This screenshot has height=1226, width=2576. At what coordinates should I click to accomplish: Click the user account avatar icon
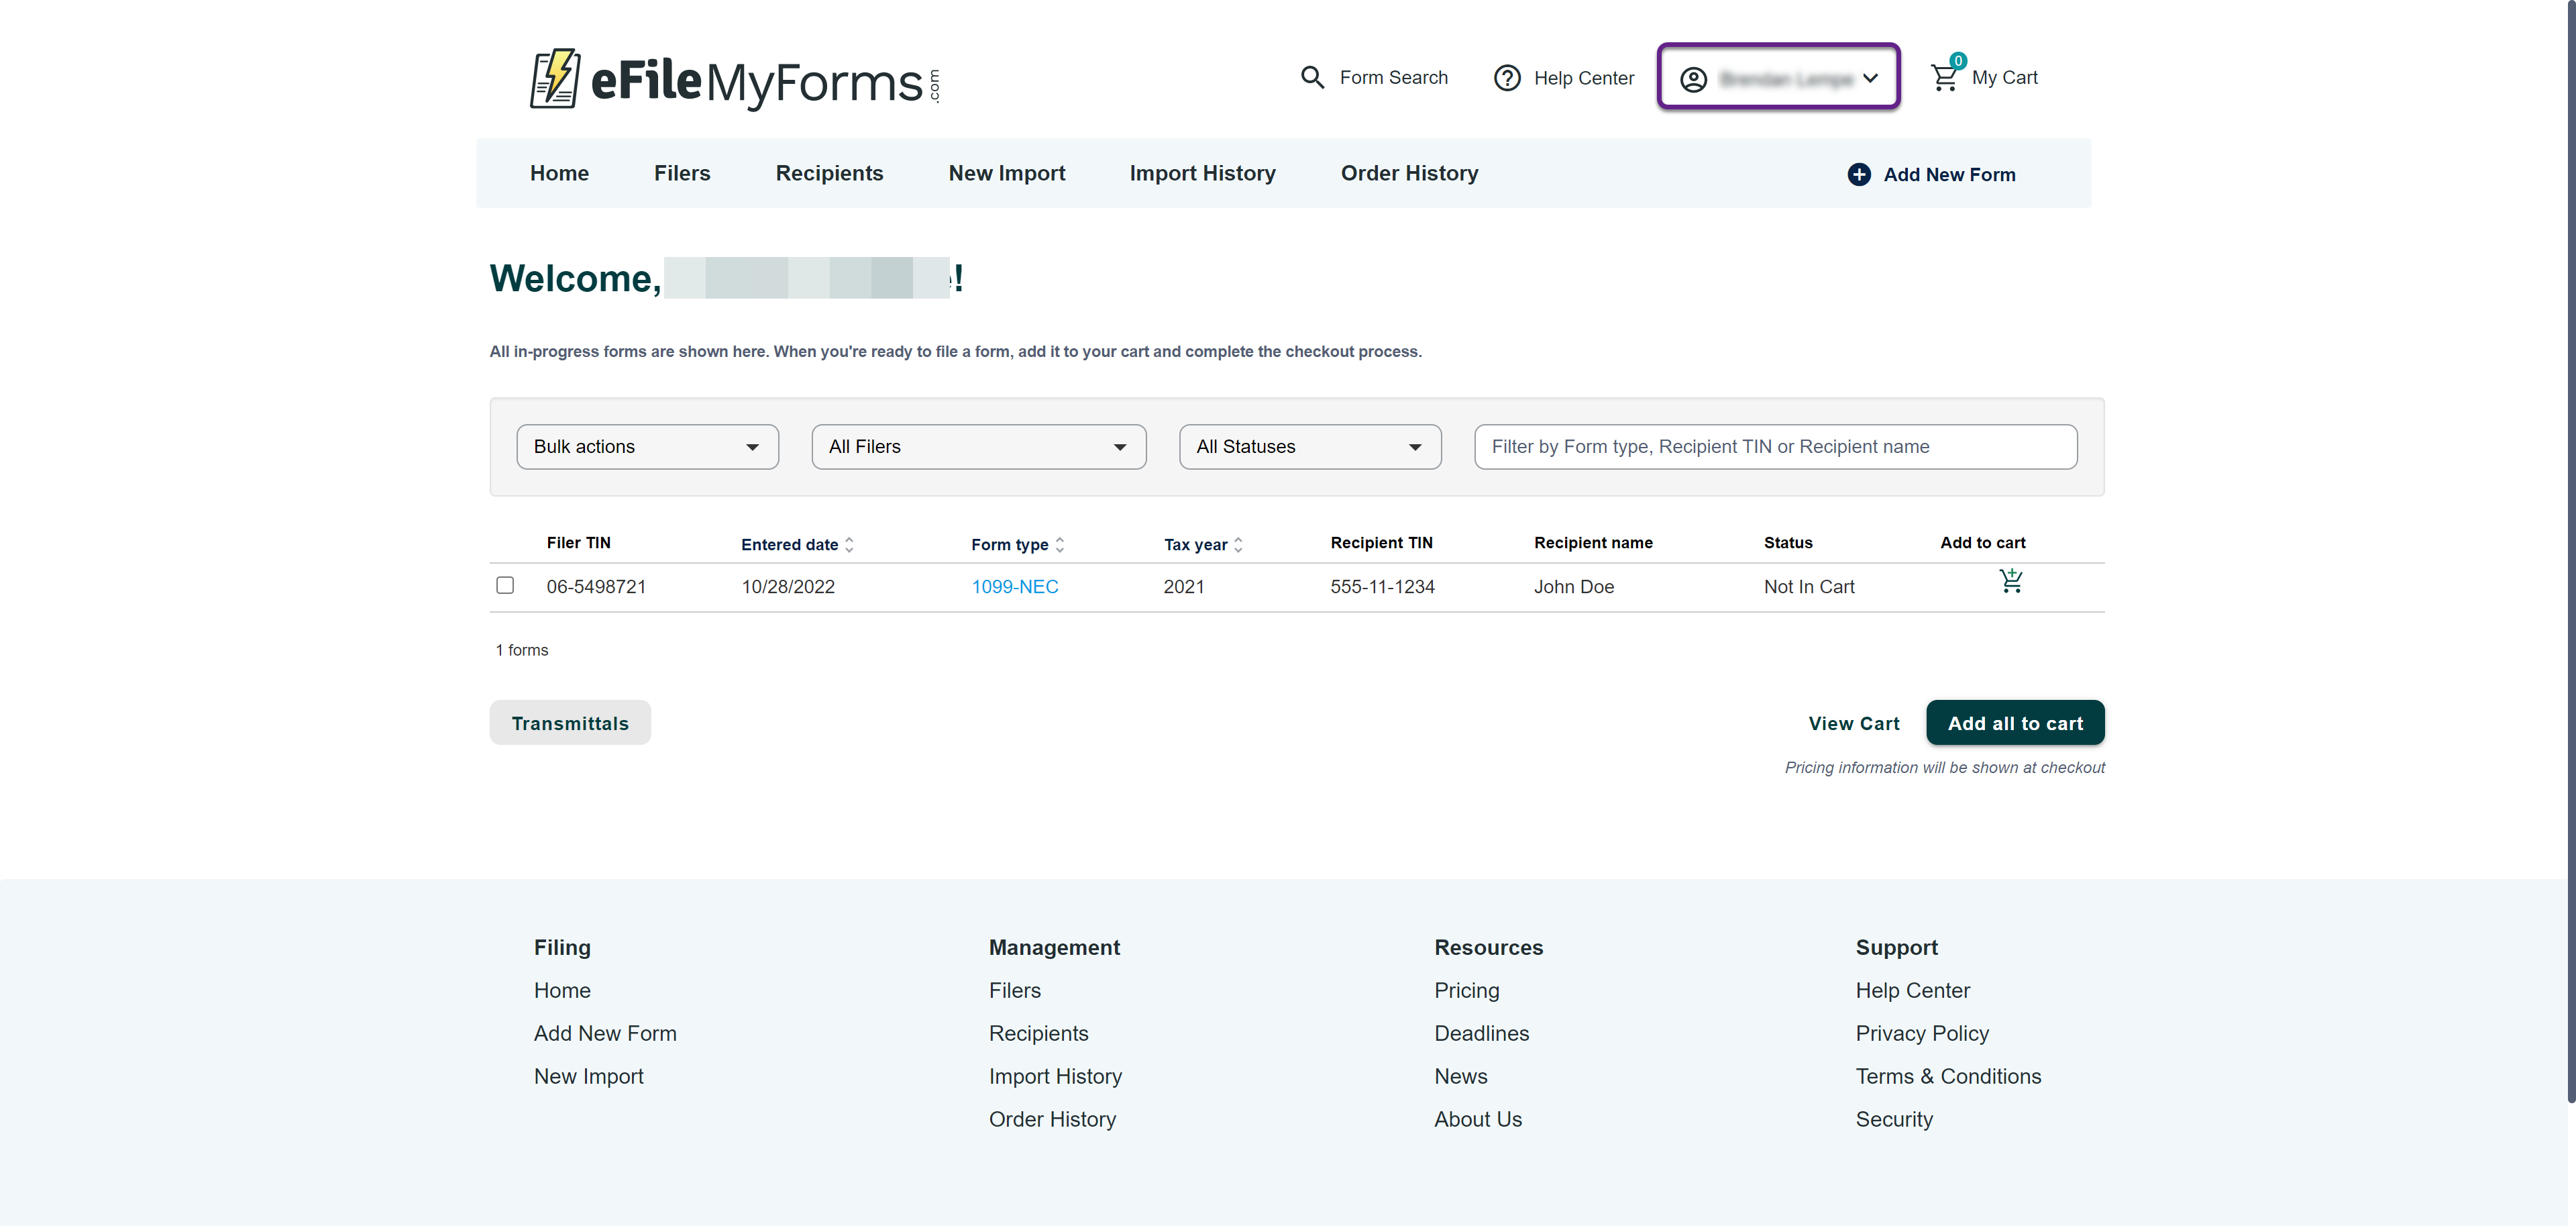tap(1693, 79)
